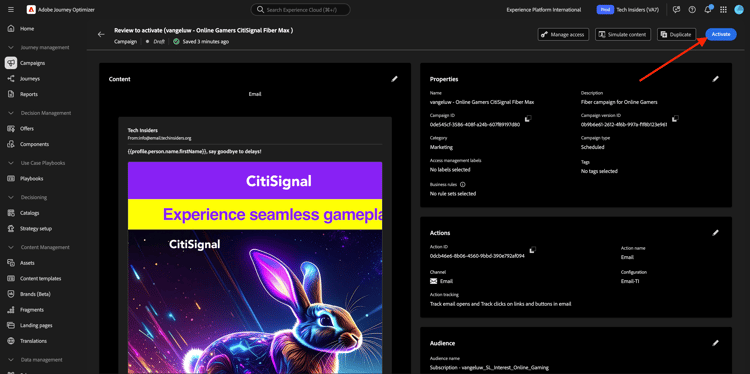Viewport: 750px width, 374px height.
Task: Edit the Audience section pencil icon
Action: click(715, 343)
